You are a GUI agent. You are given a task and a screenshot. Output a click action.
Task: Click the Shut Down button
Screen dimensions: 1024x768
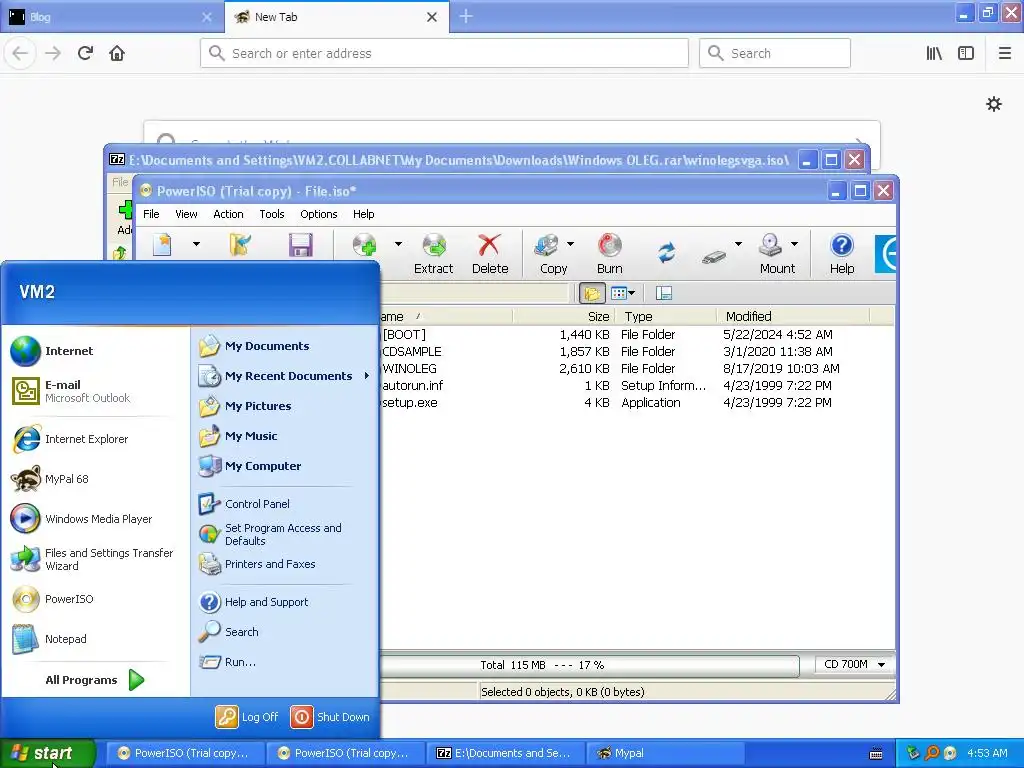[330, 717]
